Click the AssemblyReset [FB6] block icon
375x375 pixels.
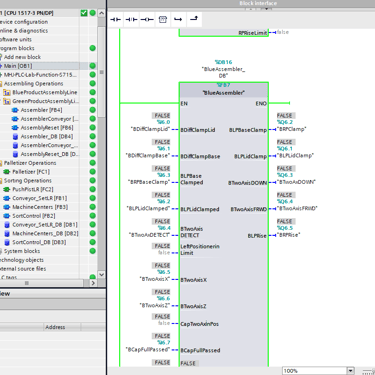tap(15, 128)
